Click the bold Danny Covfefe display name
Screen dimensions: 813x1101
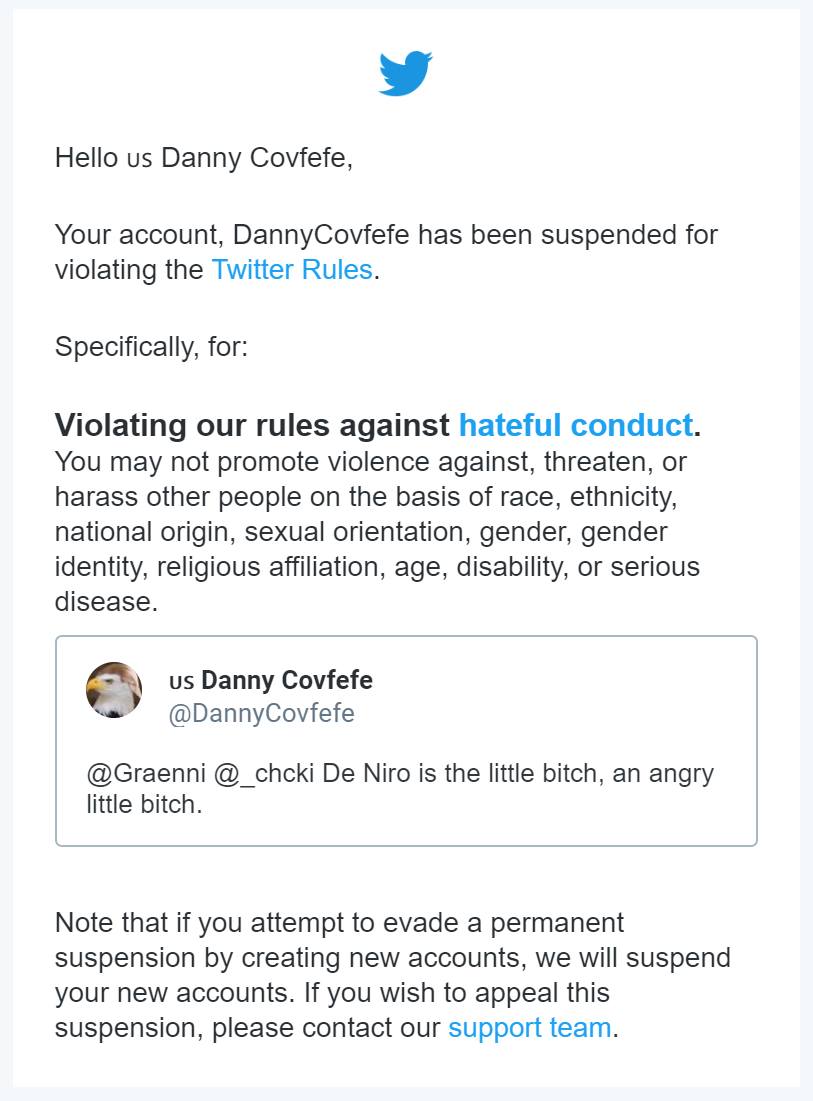point(287,680)
